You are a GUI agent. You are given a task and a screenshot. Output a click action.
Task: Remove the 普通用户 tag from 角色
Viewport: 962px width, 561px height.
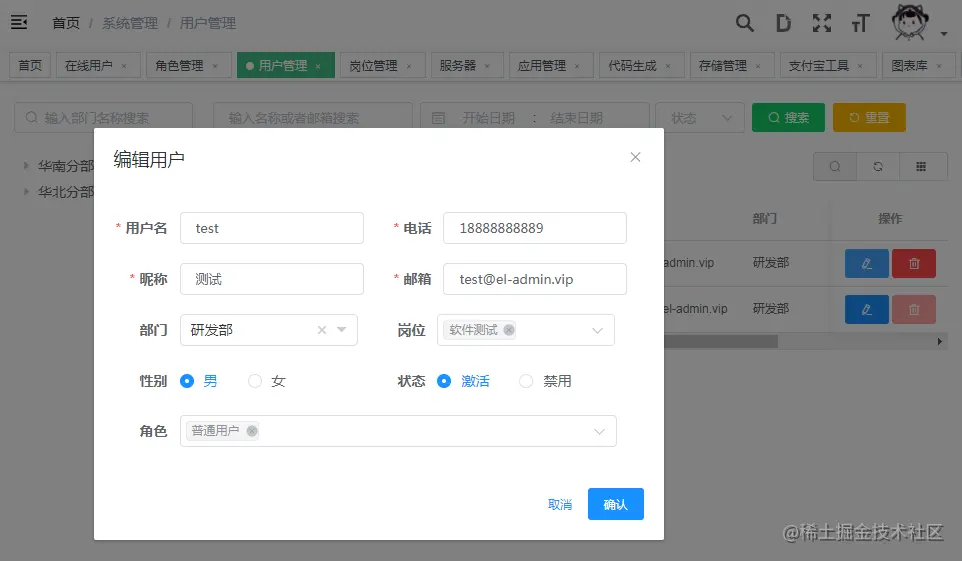coord(252,431)
